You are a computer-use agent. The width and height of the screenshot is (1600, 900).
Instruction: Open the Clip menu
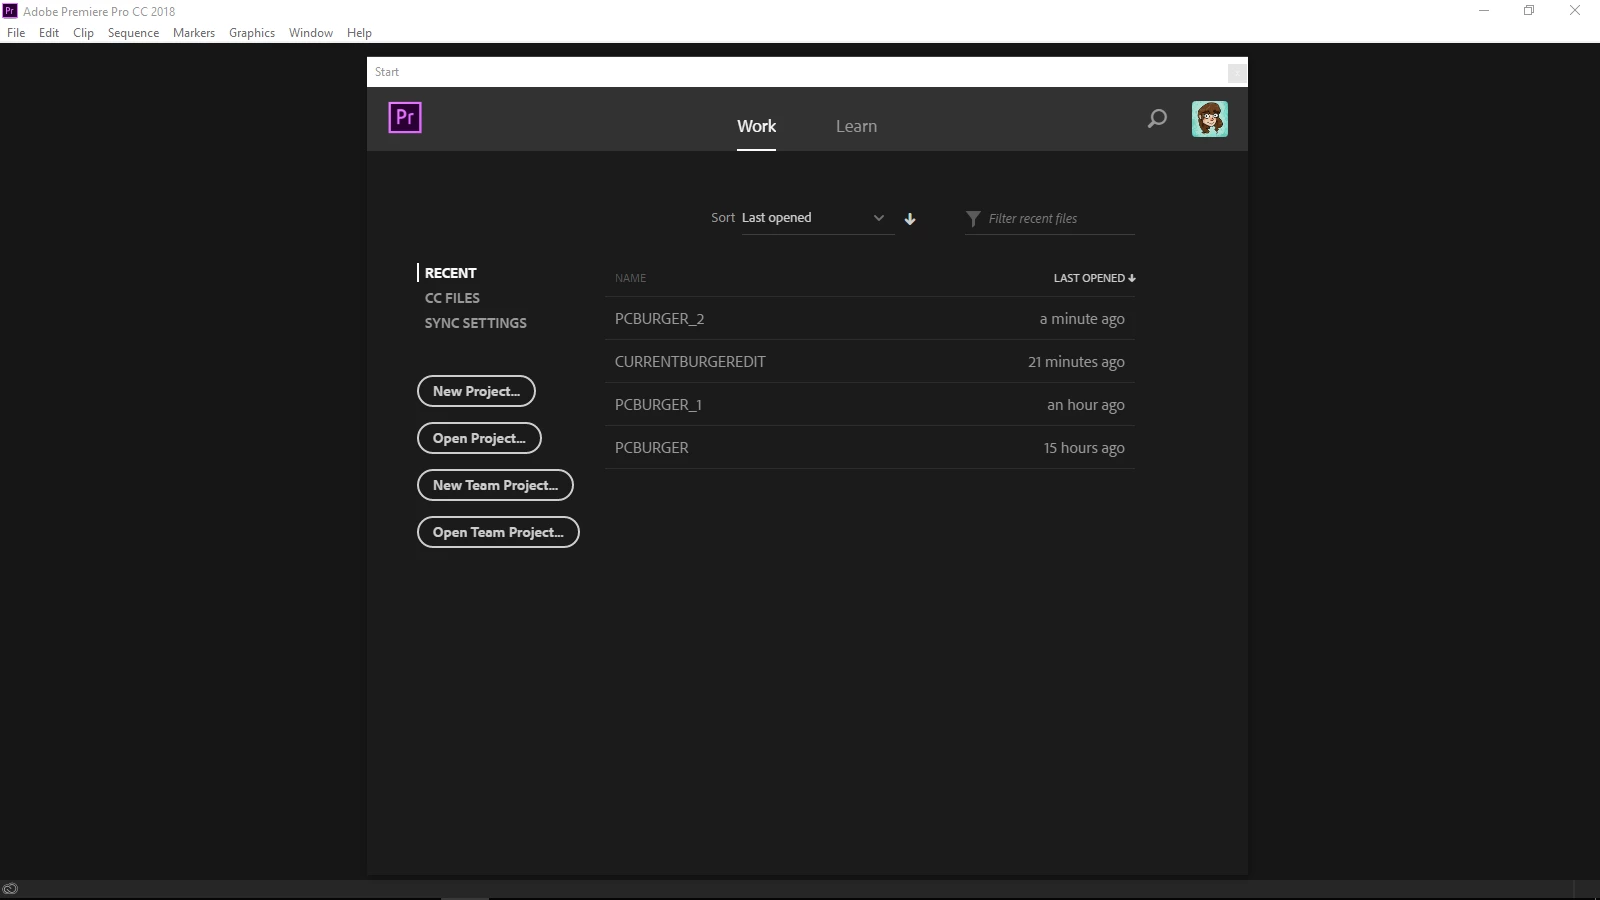(83, 32)
